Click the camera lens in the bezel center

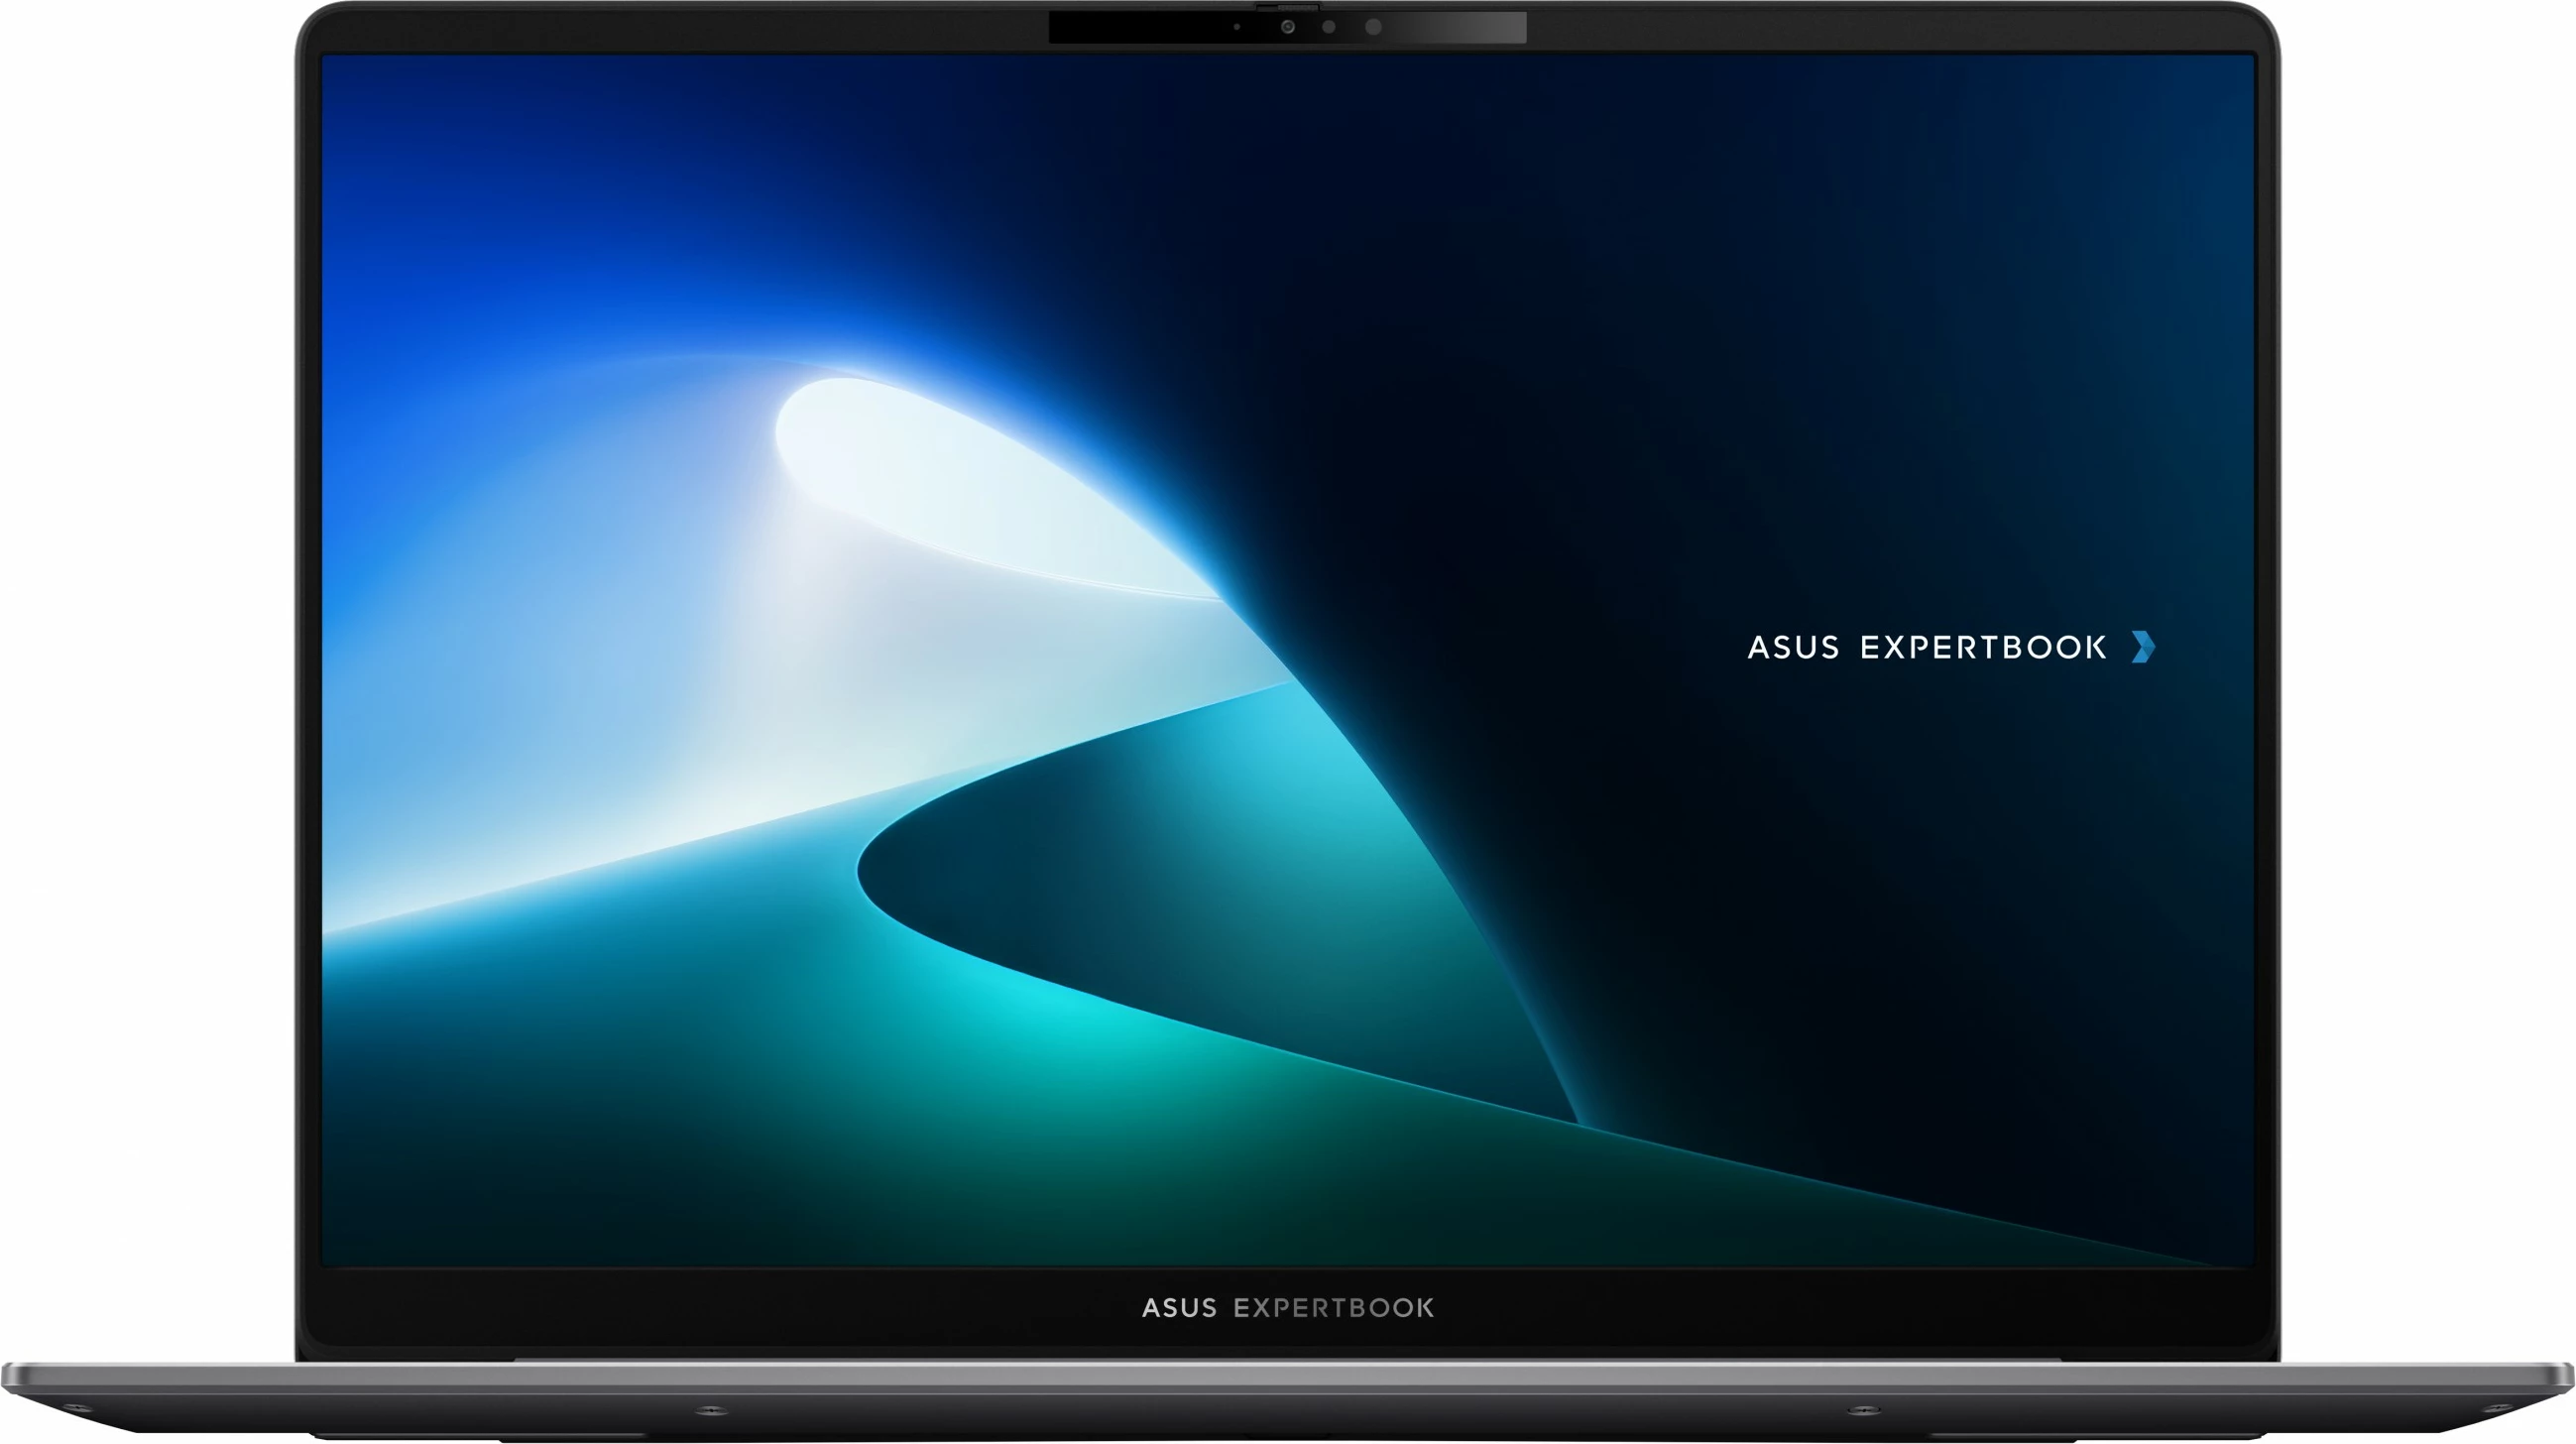(x=1288, y=28)
